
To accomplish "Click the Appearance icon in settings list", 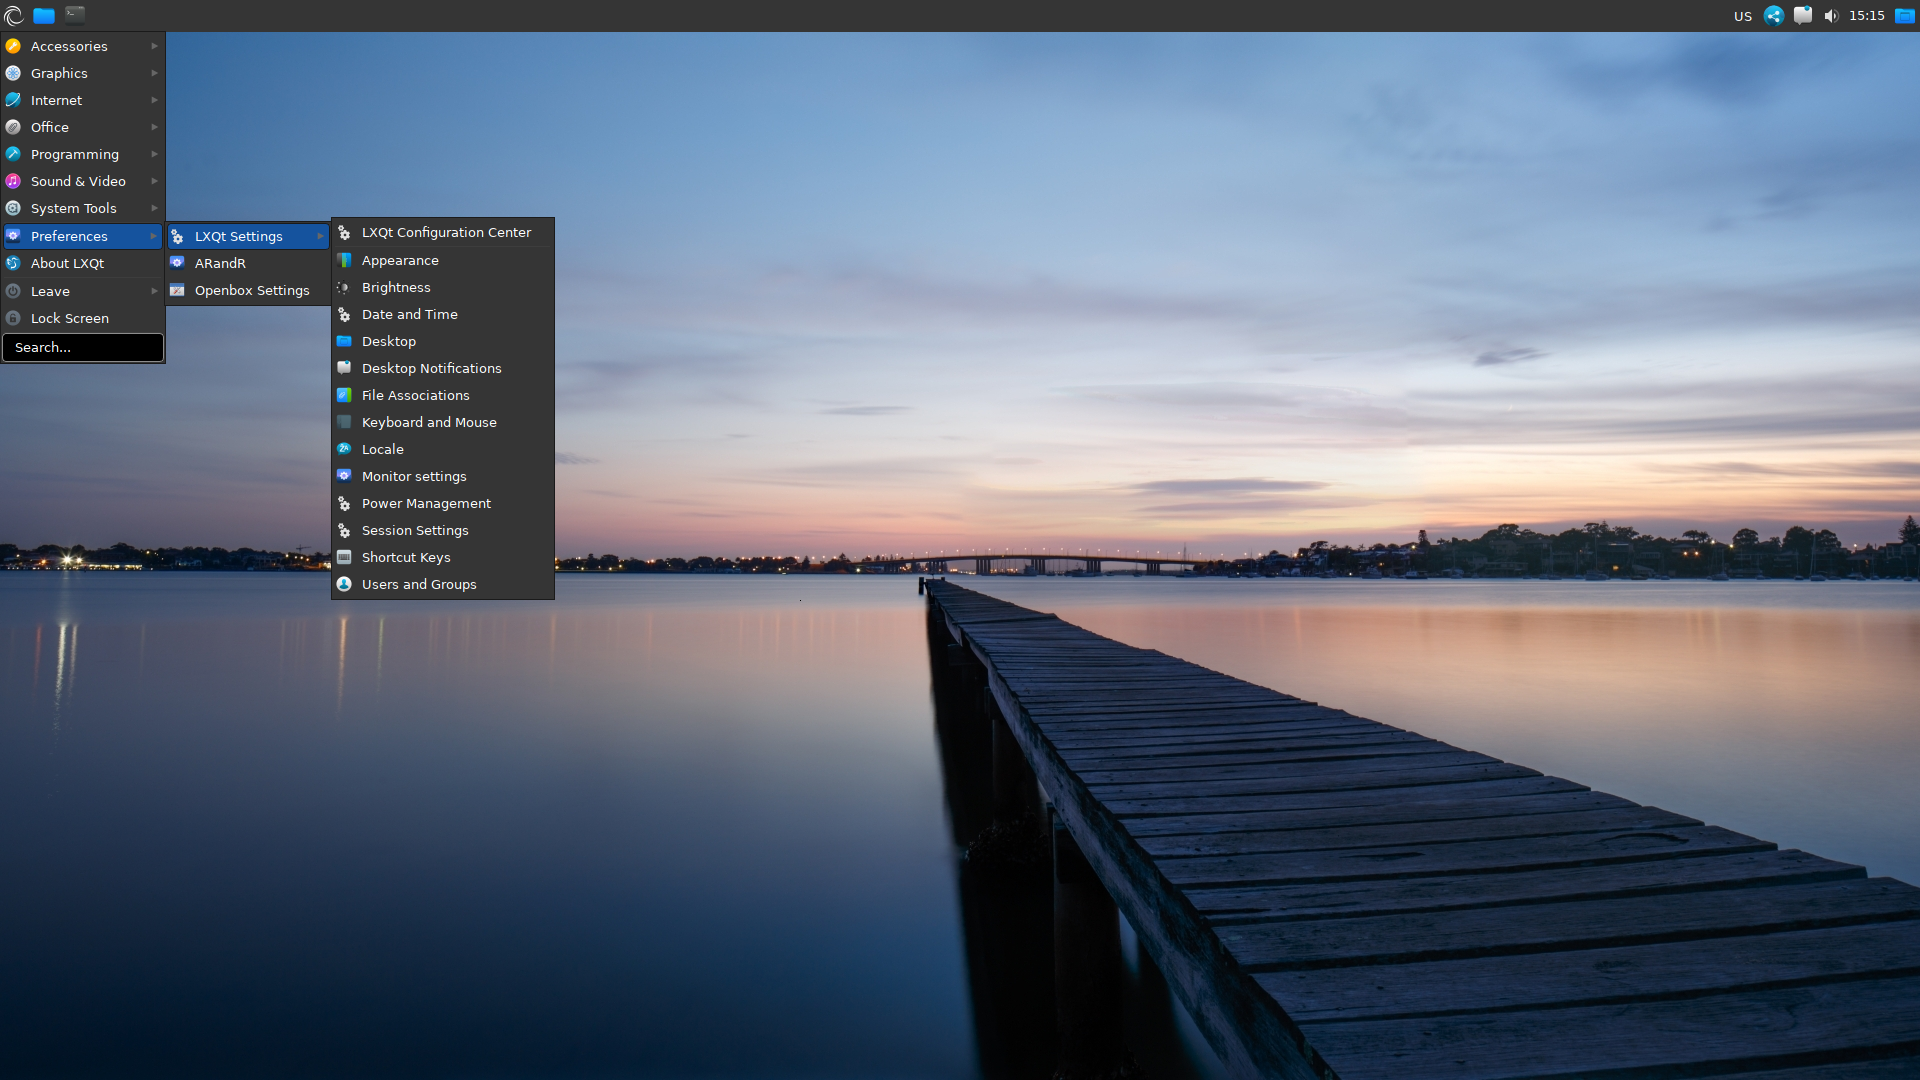I will click(x=344, y=260).
